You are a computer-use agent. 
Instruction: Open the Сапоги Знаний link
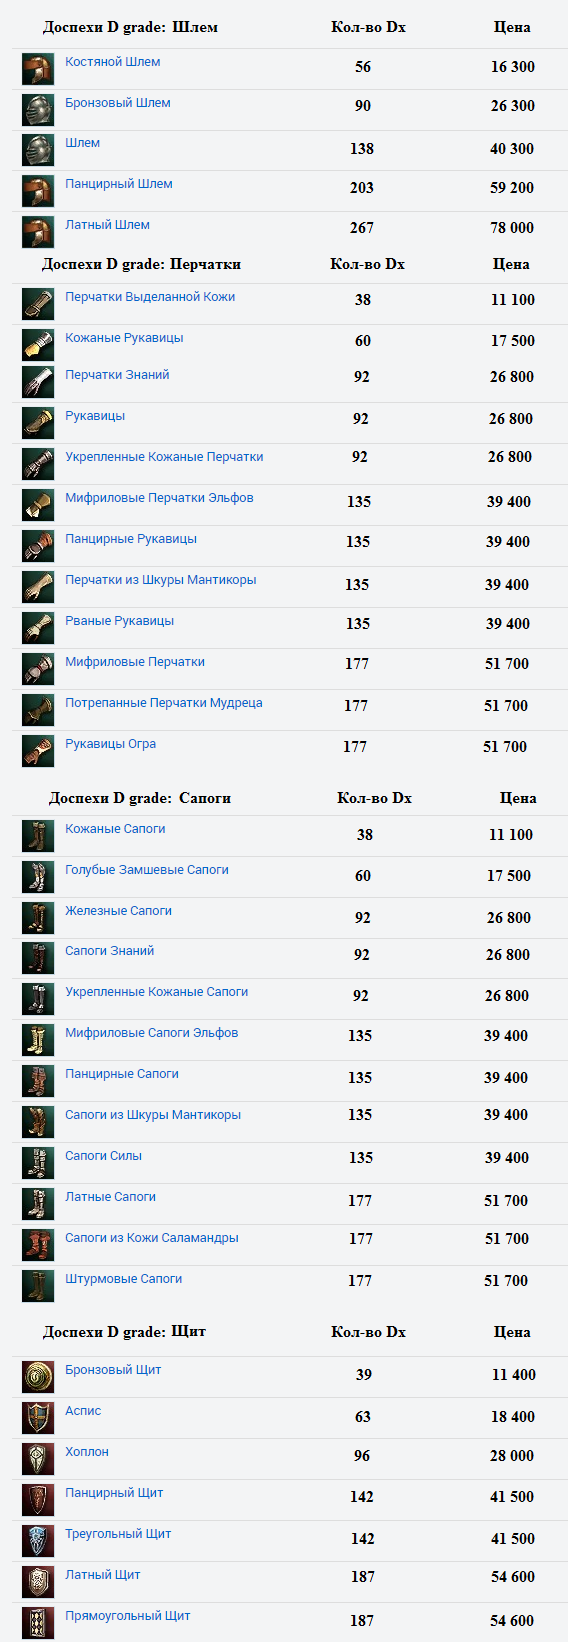point(109,951)
